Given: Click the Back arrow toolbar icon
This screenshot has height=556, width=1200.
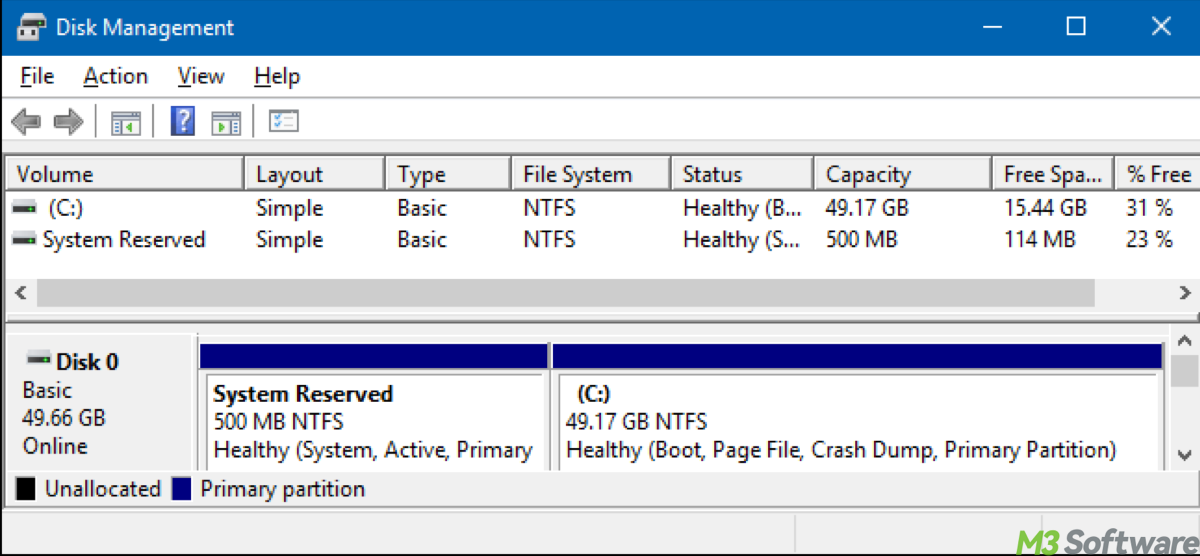Looking at the screenshot, I should tap(26, 122).
